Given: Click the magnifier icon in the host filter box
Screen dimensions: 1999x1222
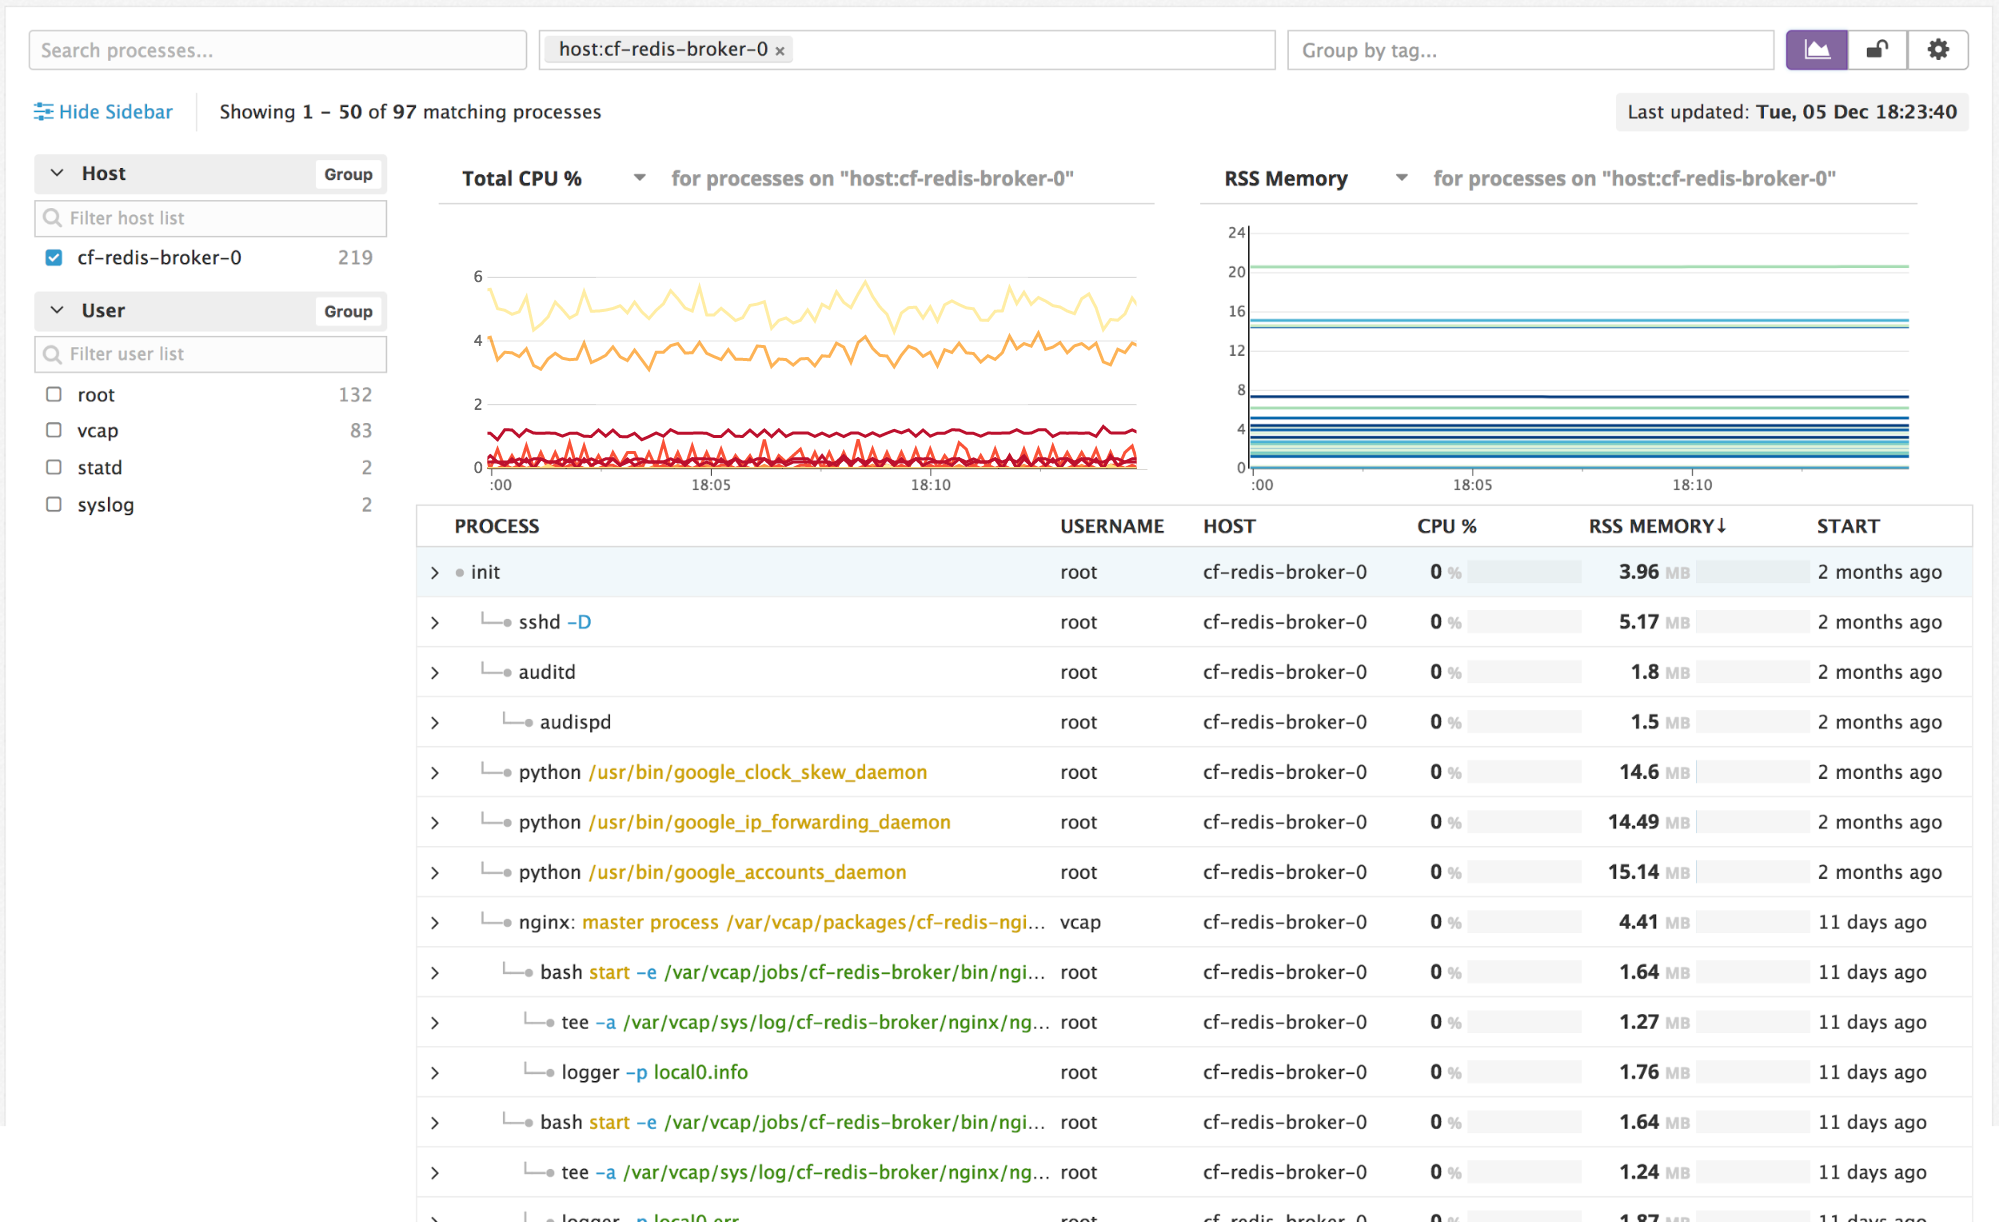Looking at the screenshot, I should point(52,217).
